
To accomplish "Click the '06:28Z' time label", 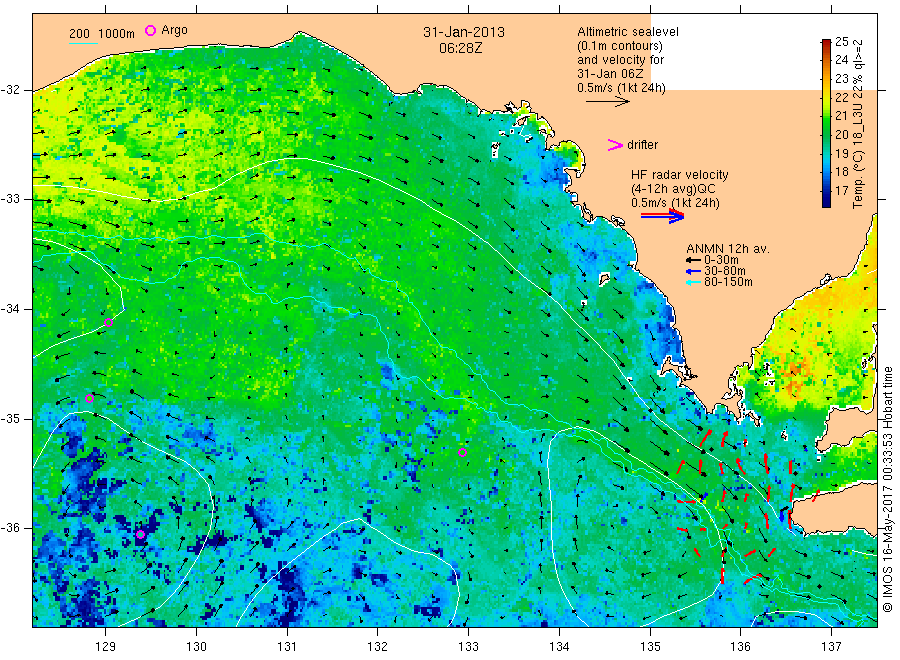I will 460,48.
